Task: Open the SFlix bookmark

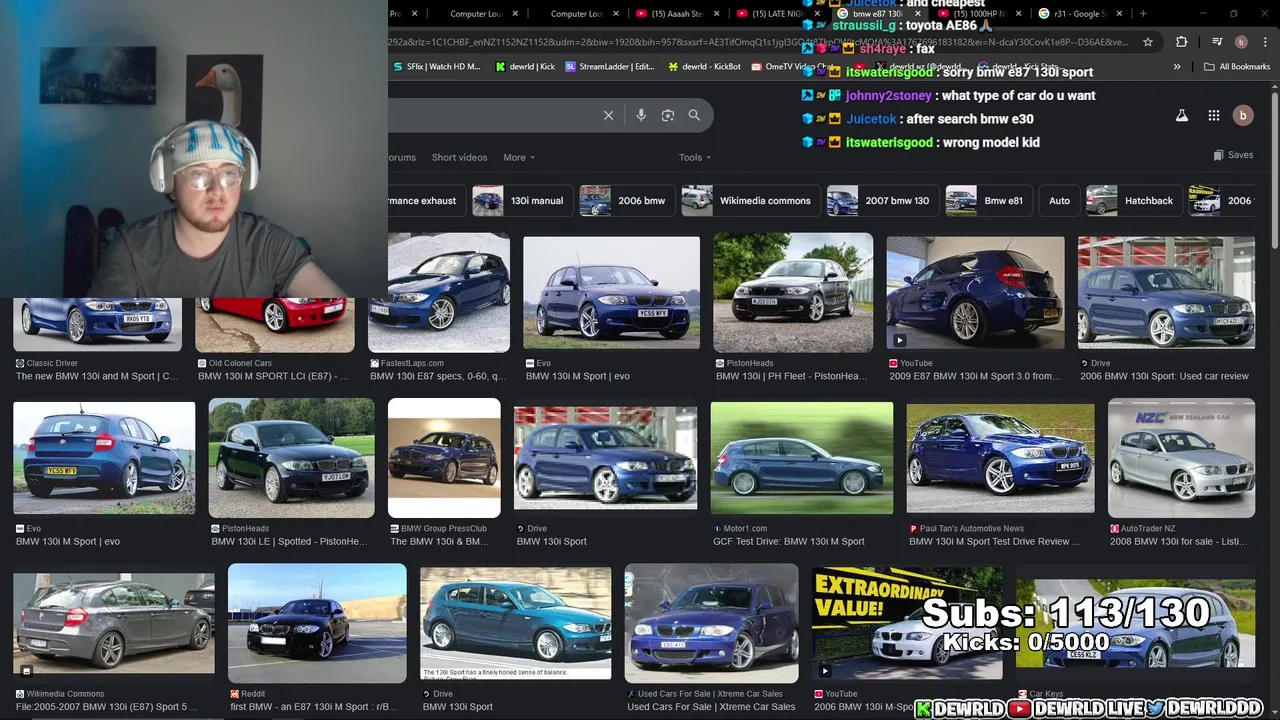Action: point(437,67)
